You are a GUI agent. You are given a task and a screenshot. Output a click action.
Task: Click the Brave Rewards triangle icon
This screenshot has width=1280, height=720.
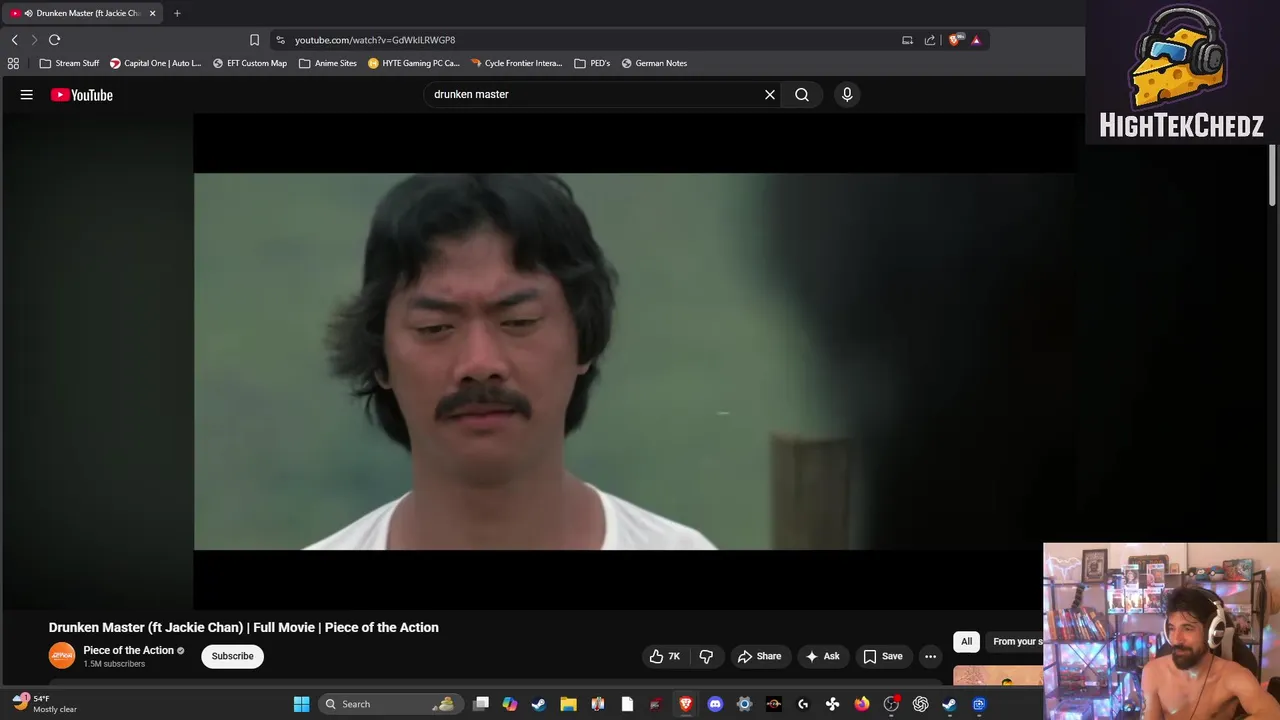coord(976,40)
